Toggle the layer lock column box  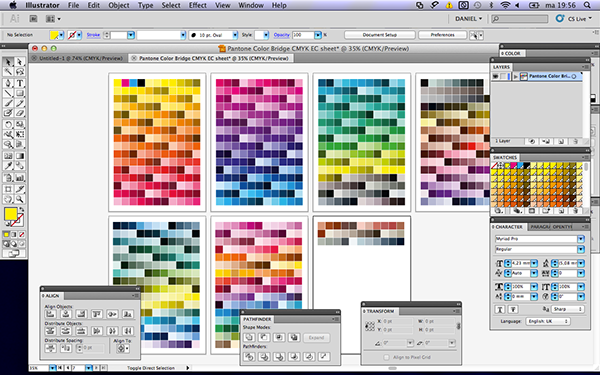click(503, 77)
